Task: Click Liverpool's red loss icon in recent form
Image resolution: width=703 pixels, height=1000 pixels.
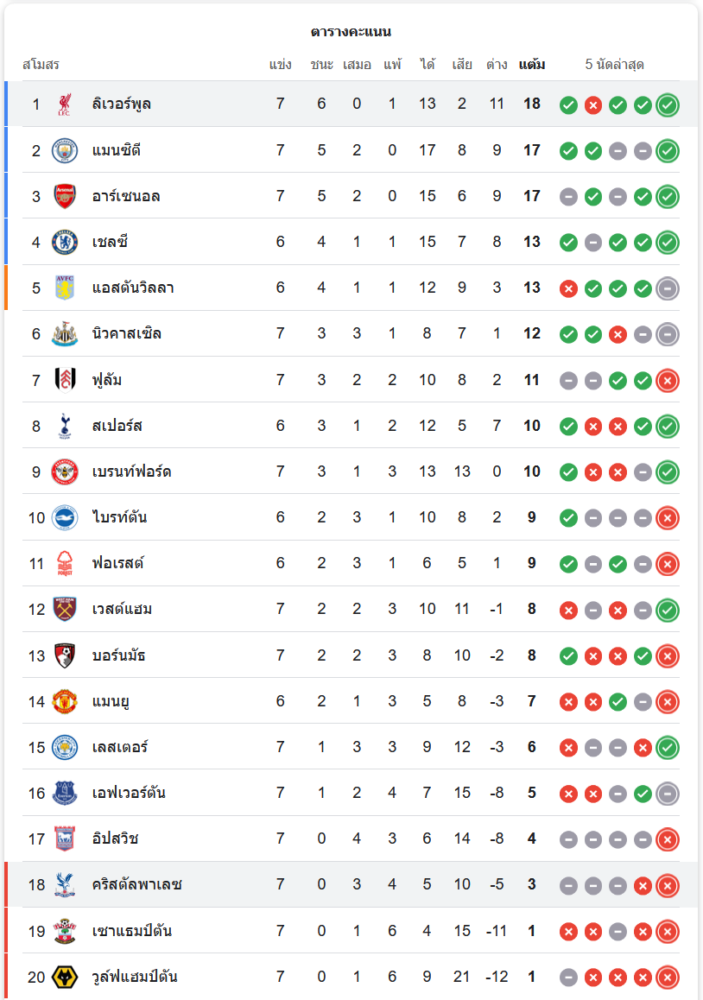Action: (x=593, y=105)
